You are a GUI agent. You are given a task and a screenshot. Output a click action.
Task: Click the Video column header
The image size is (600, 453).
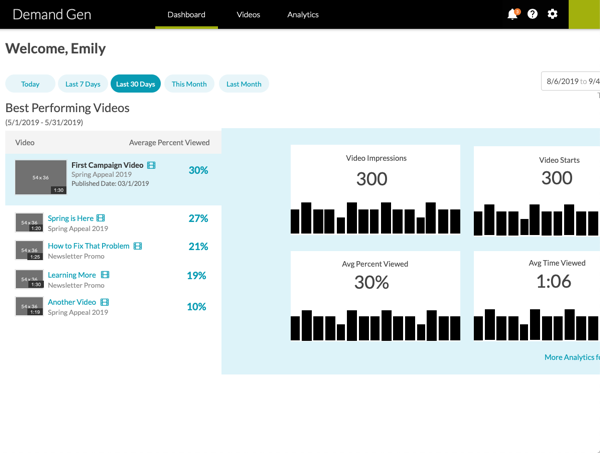pos(25,143)
